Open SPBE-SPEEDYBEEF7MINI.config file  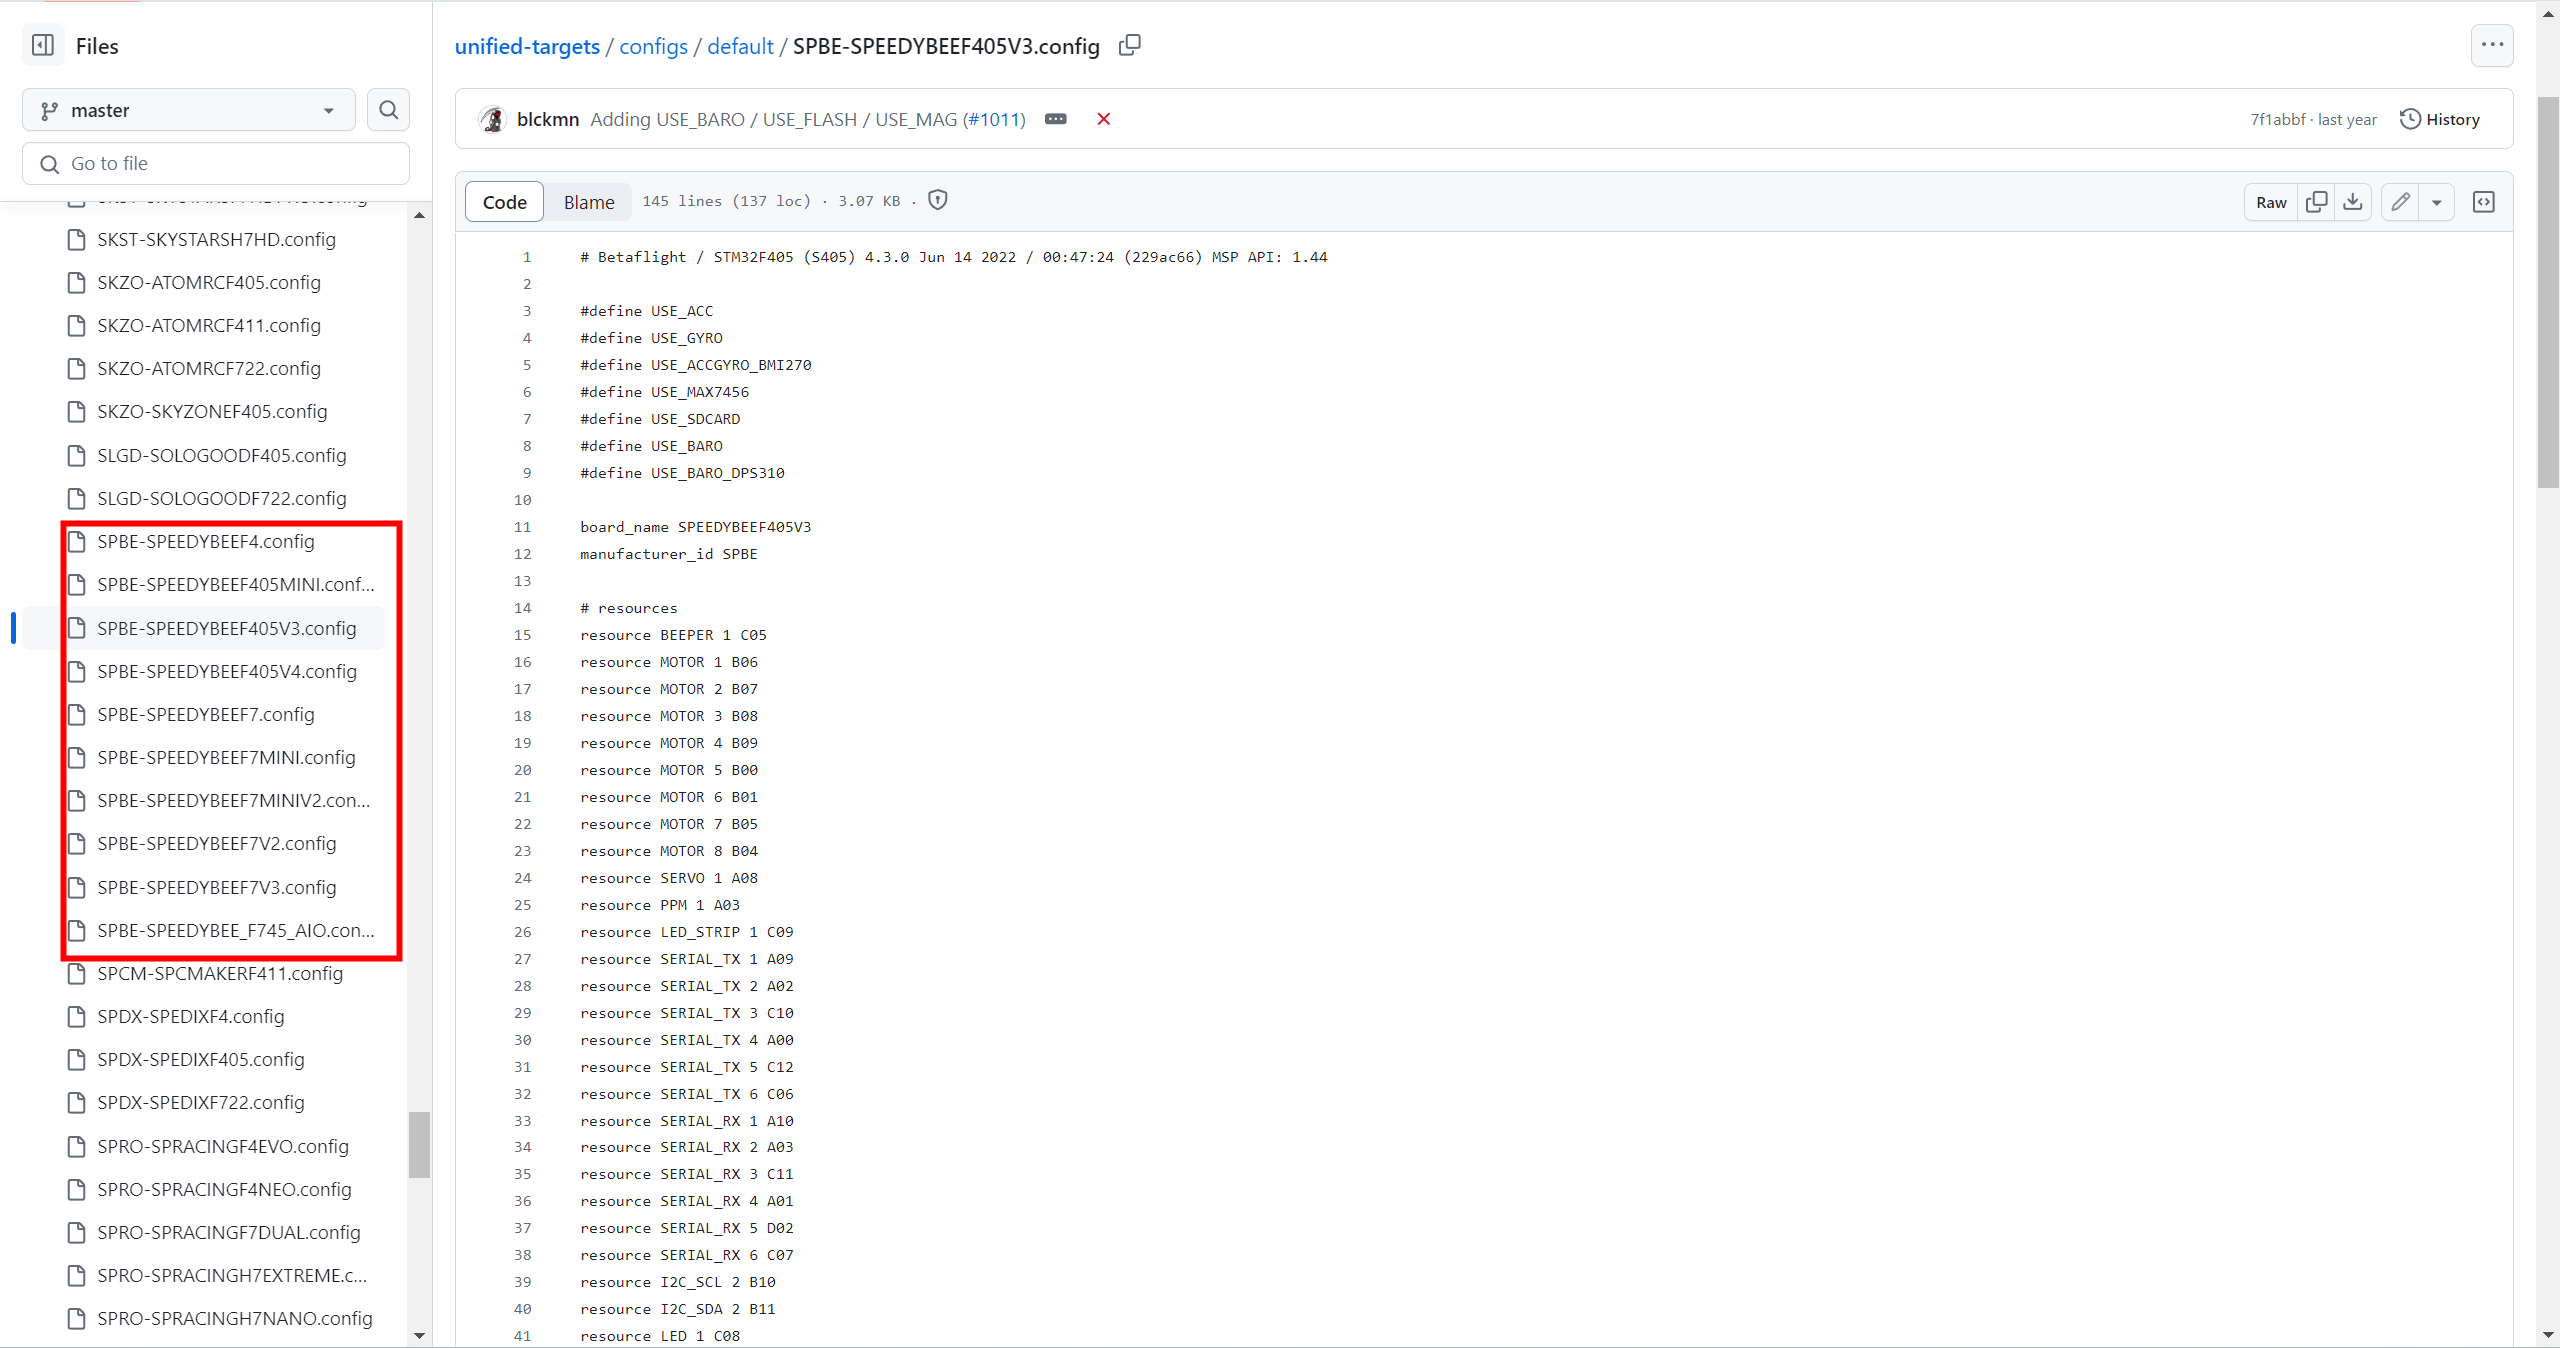[x=226, y=757]
